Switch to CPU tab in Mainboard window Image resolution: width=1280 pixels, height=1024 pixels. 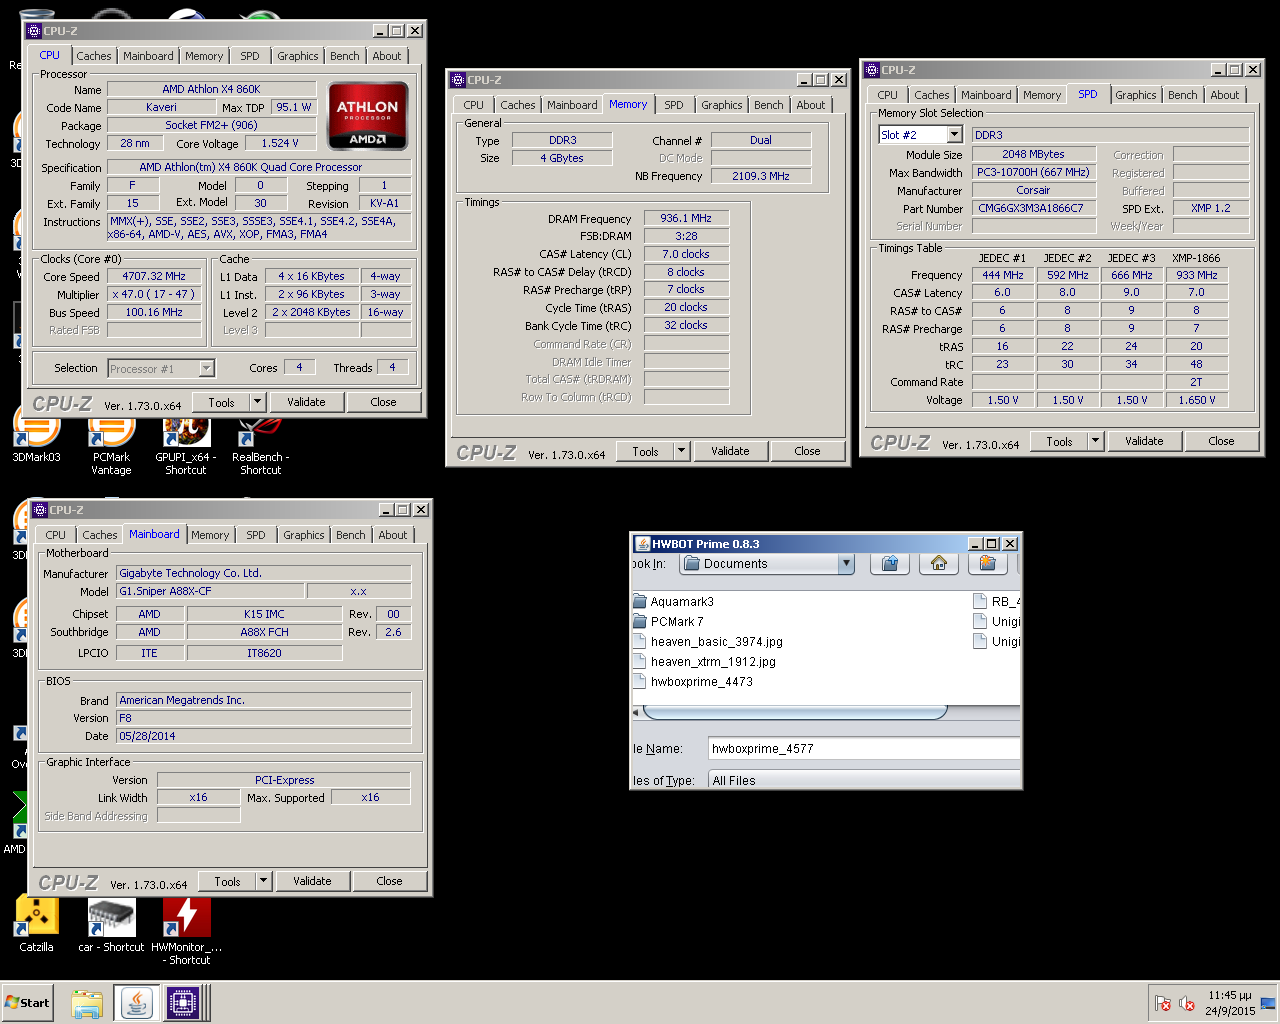pos(56,535)
